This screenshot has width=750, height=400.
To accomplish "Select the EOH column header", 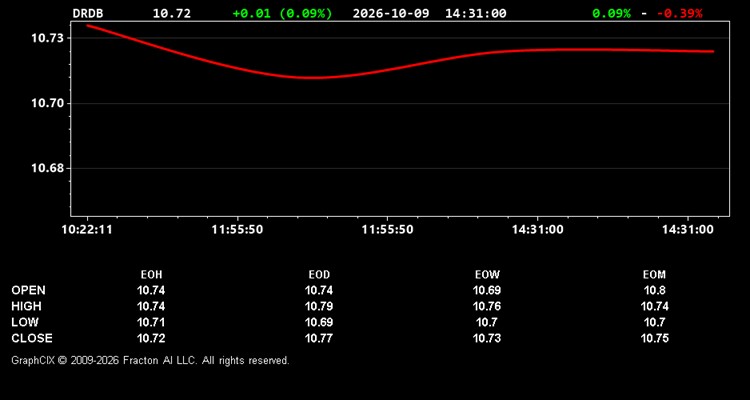I will coord(151,275).
